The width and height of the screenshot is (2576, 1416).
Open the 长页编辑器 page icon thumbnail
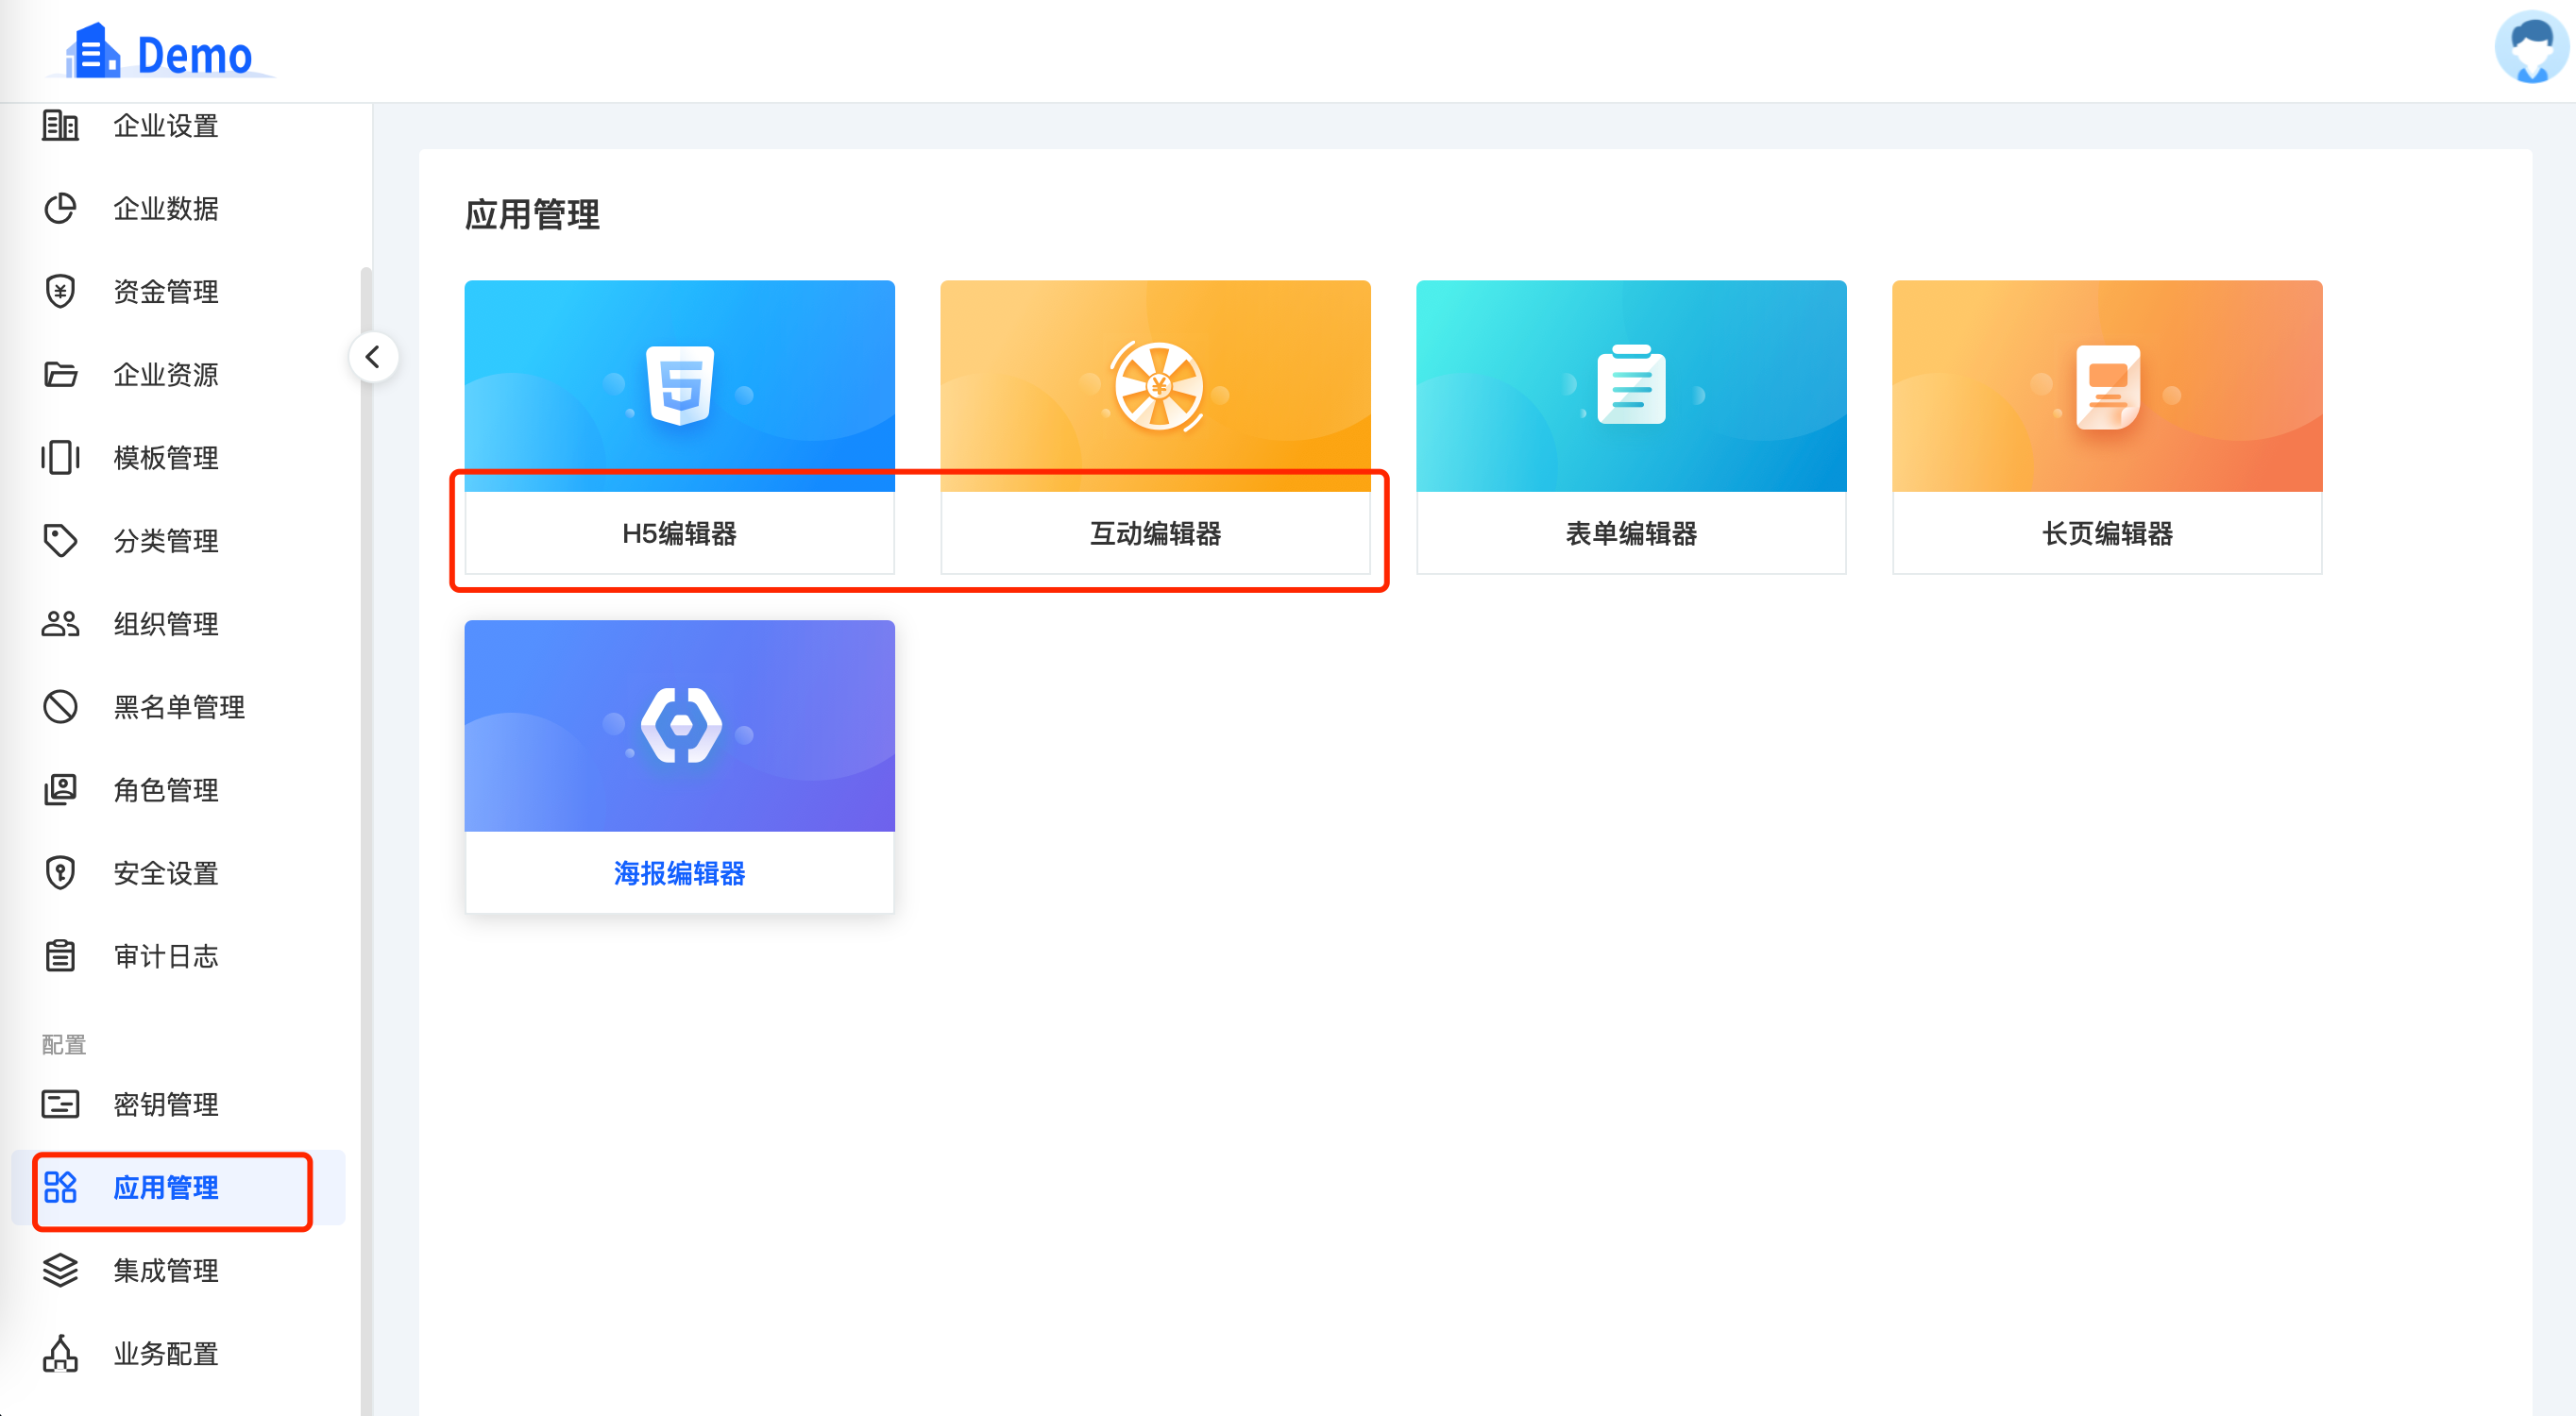click(x=2107, y=385)
